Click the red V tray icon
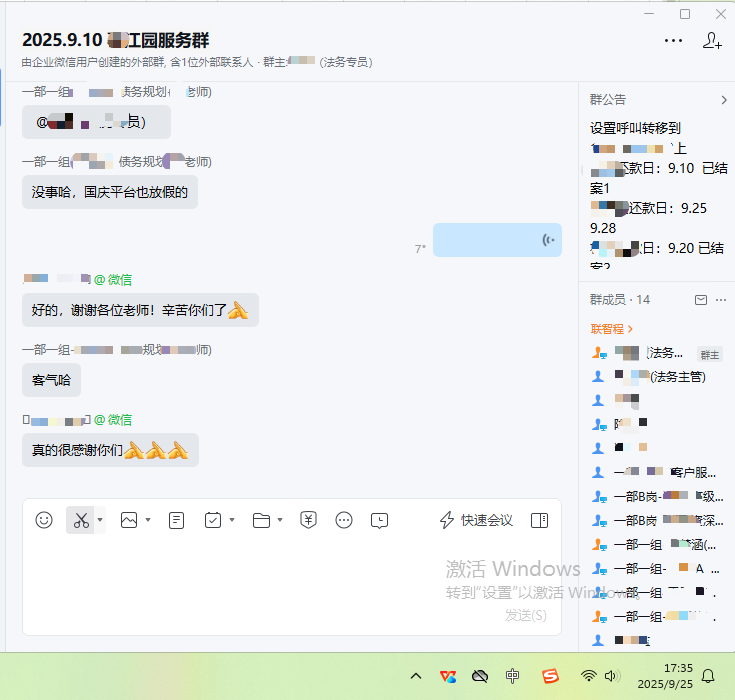Screen dimensions: 735x700 (x=448, y=676)
